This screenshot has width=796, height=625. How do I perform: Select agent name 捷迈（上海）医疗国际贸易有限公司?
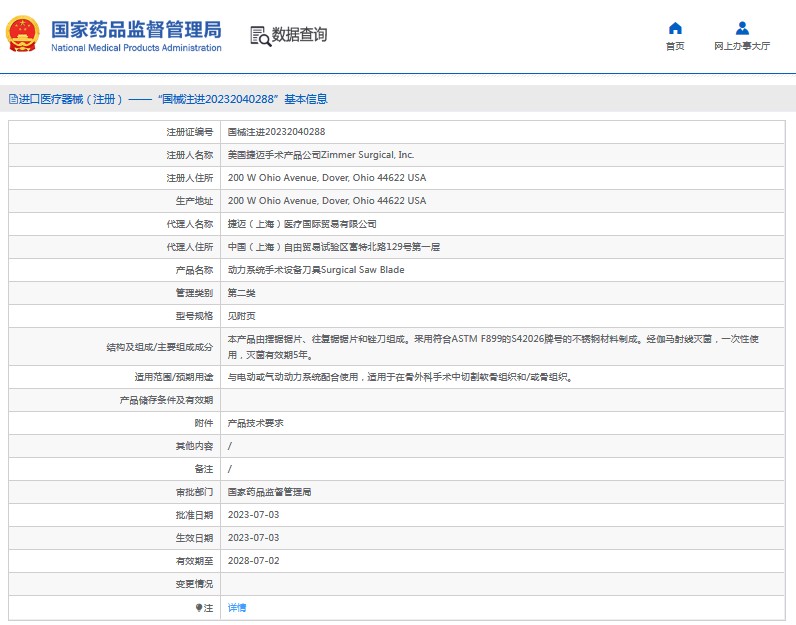(302, 224)
